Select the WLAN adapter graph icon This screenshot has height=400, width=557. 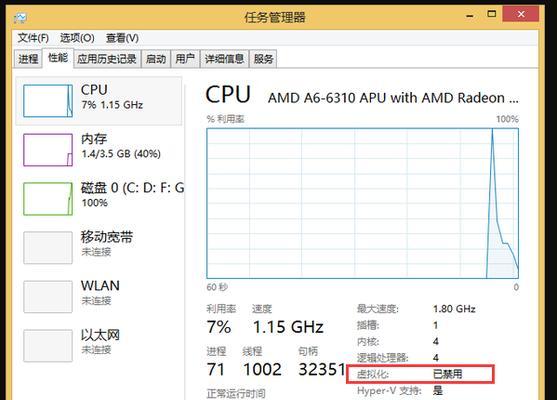click(x=48, y=297)
